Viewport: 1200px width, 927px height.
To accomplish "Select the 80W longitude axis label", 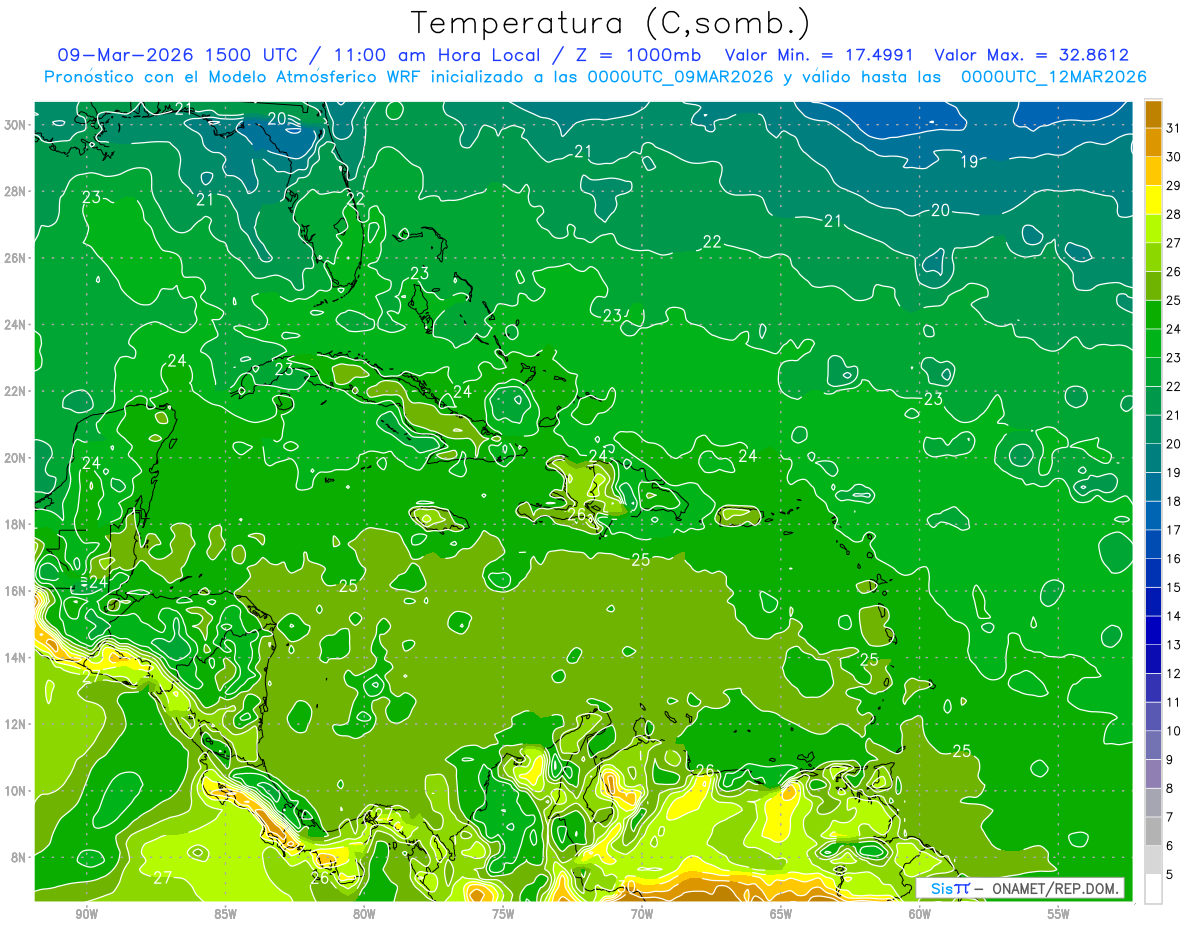I will pos(364,914).
